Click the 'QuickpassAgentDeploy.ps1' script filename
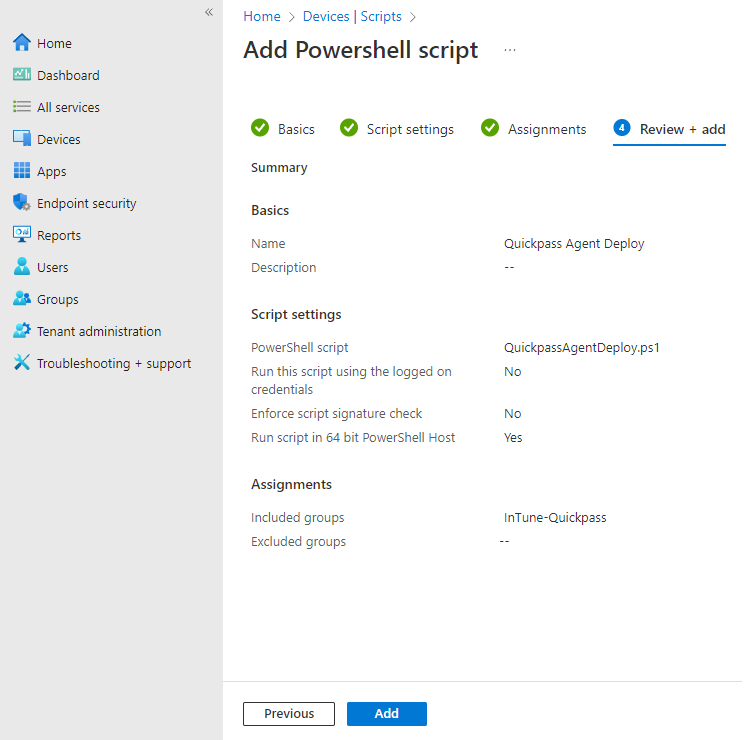This screenshot has width=749, height=740. point(581,348)
